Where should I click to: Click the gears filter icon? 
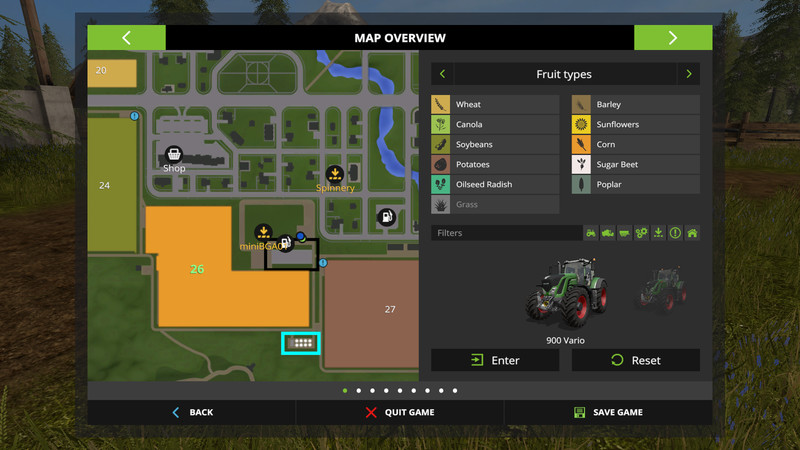642,233
